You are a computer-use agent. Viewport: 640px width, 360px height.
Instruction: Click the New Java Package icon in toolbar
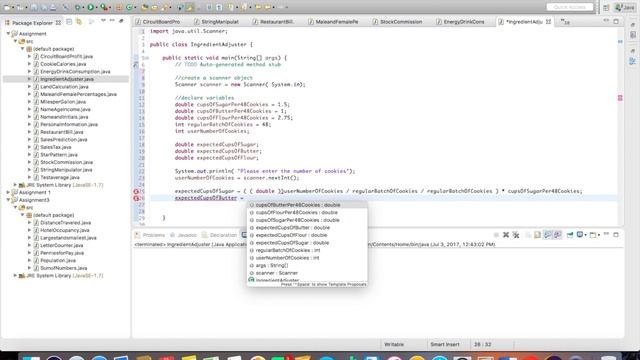point(119,7)
